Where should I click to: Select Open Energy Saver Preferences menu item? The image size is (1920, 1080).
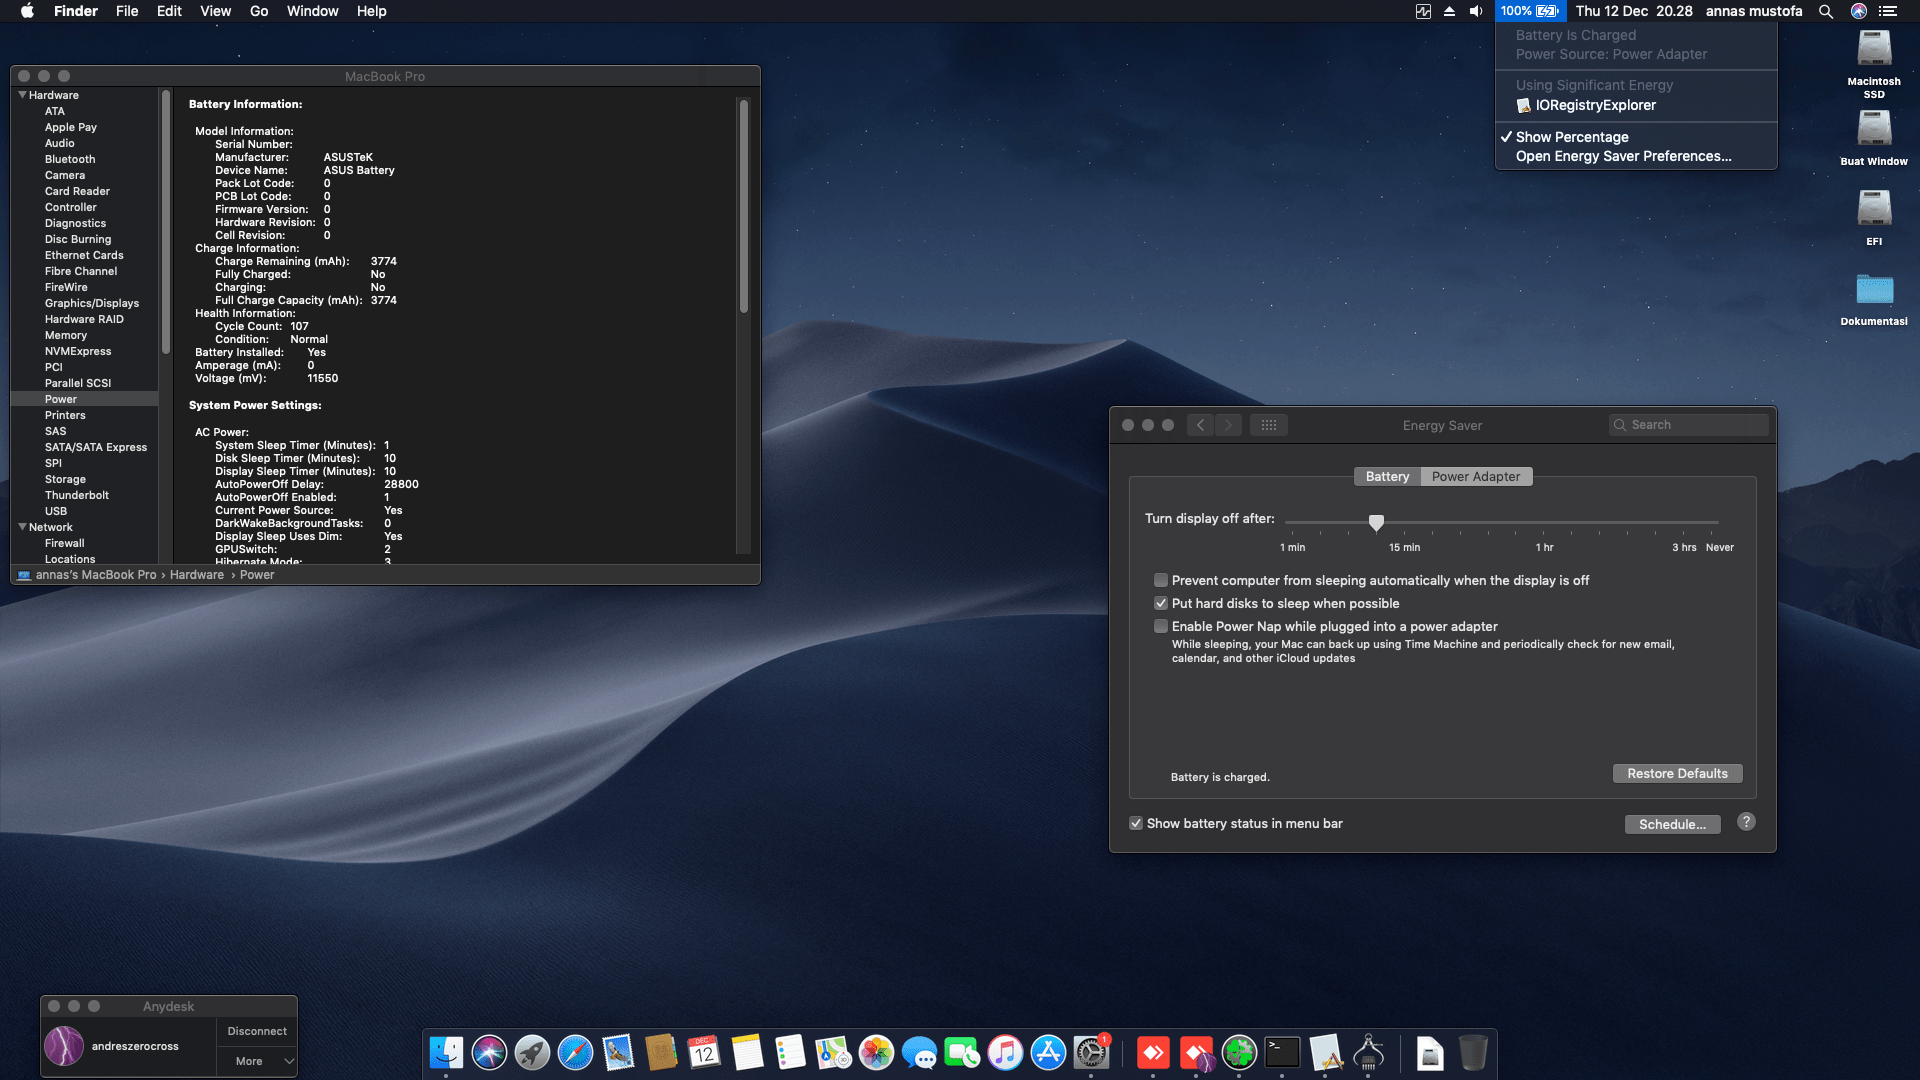[1622, 156]
